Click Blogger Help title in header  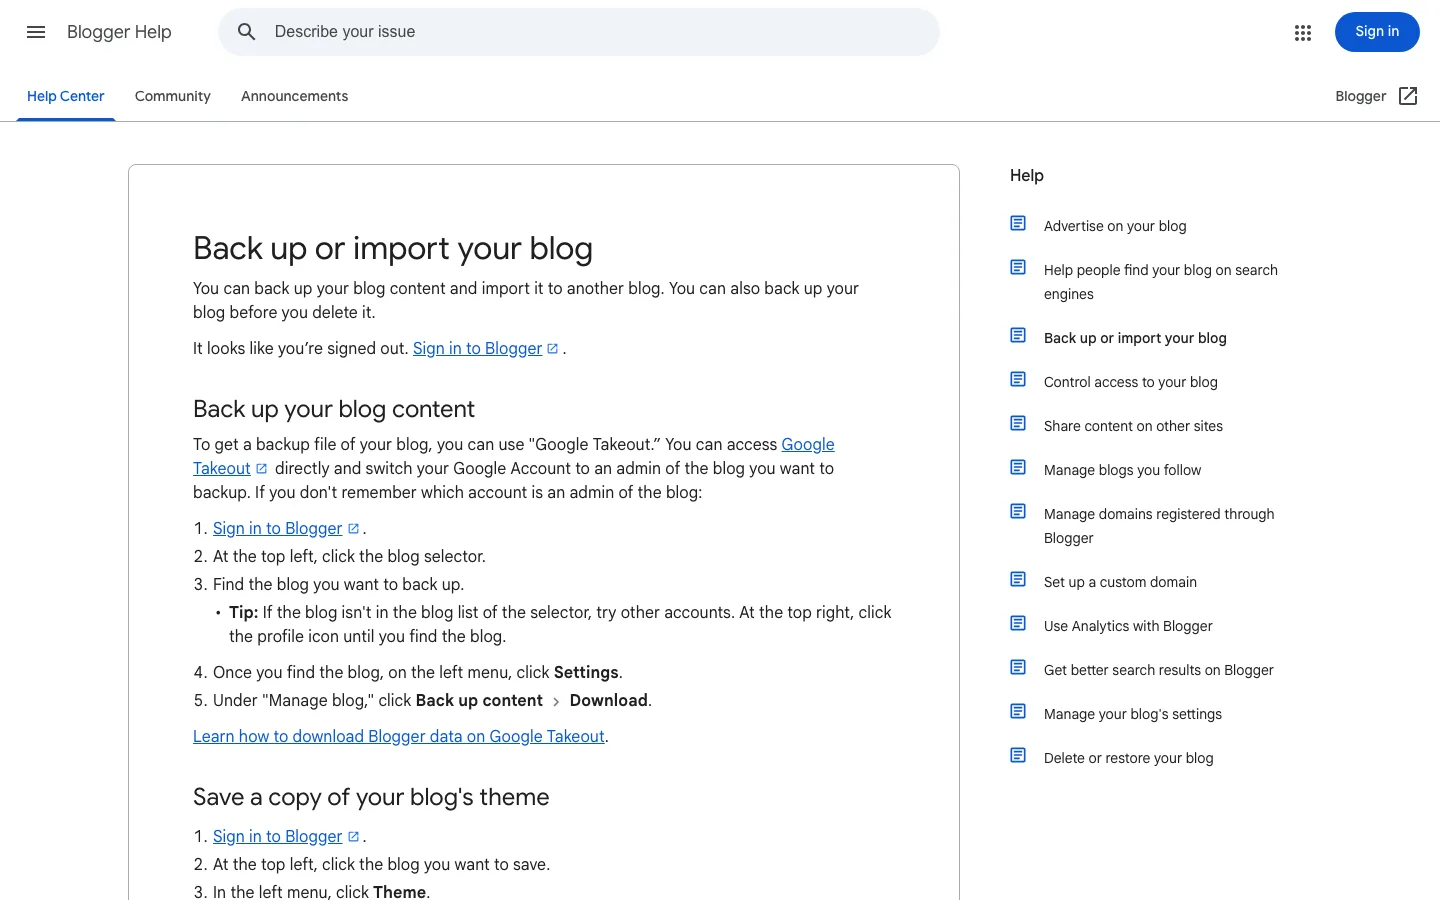[119, 32]
